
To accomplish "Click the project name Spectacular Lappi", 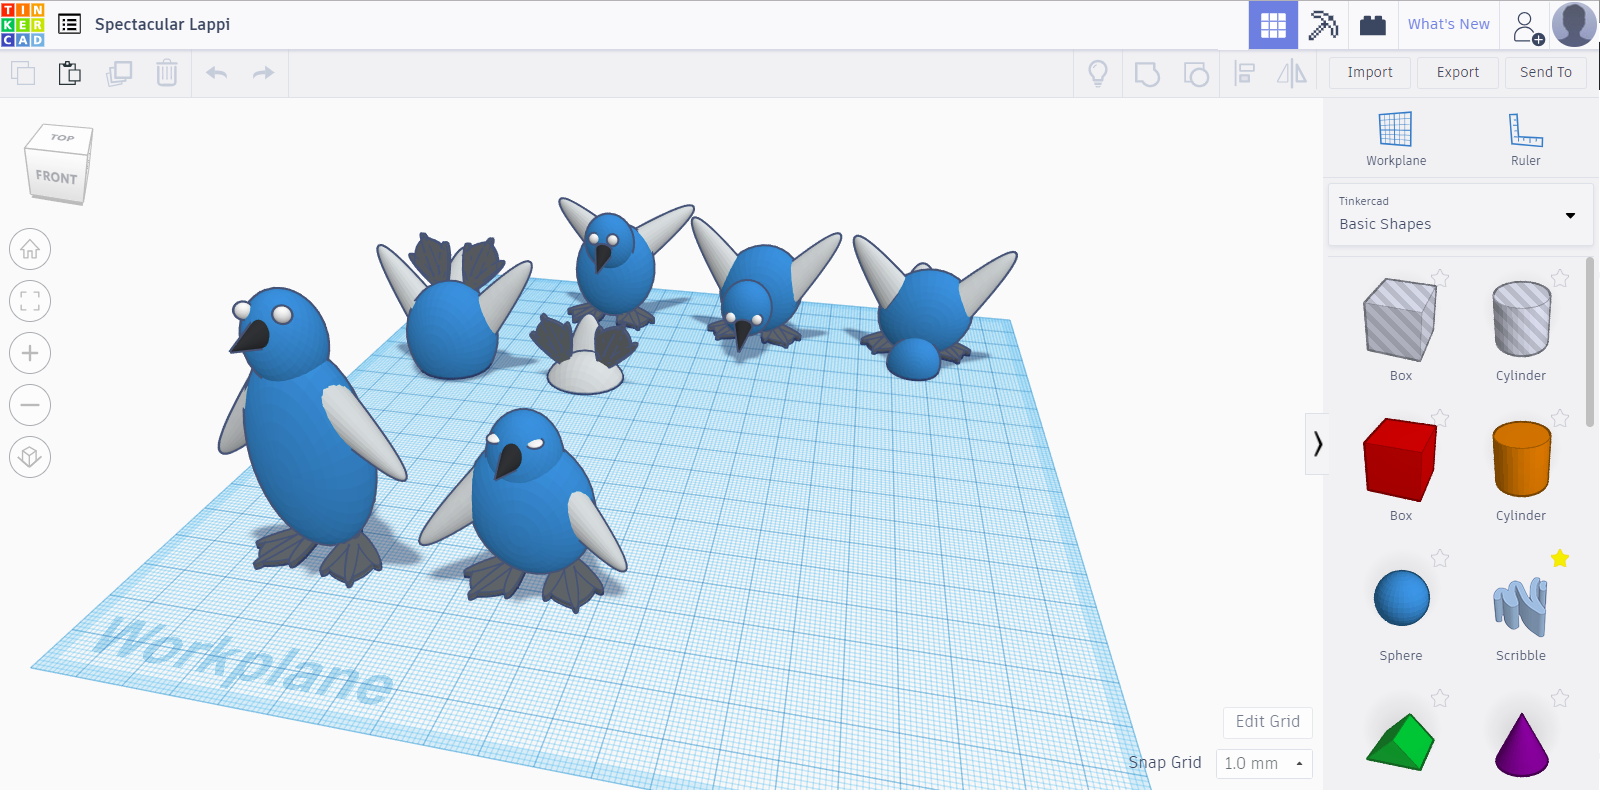I will click(162, 24).
